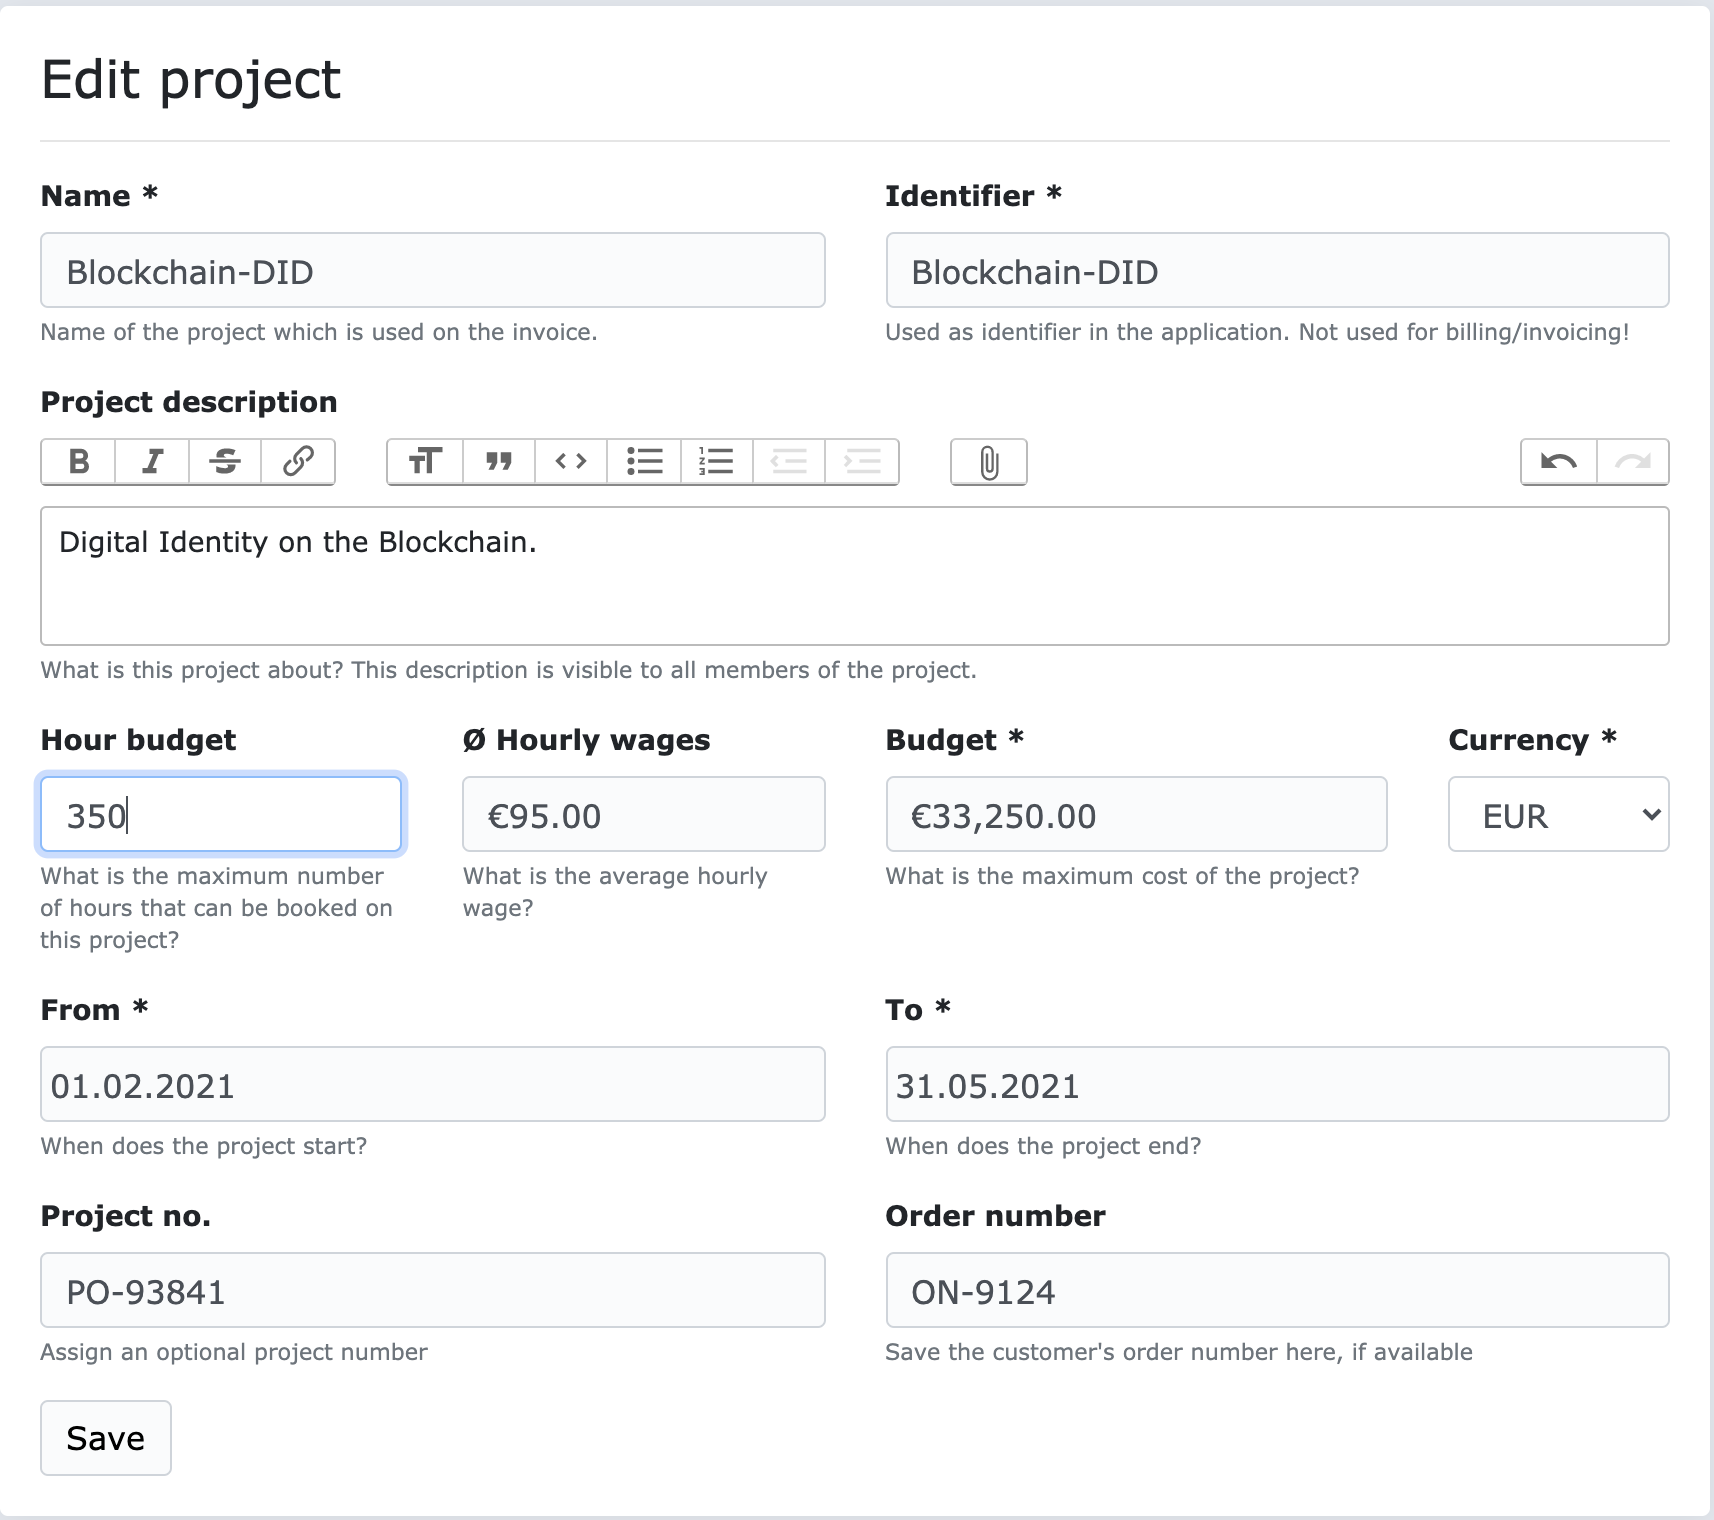
Task: Select the From date field
Action: pyautogui.click(x=432, y=1084)
